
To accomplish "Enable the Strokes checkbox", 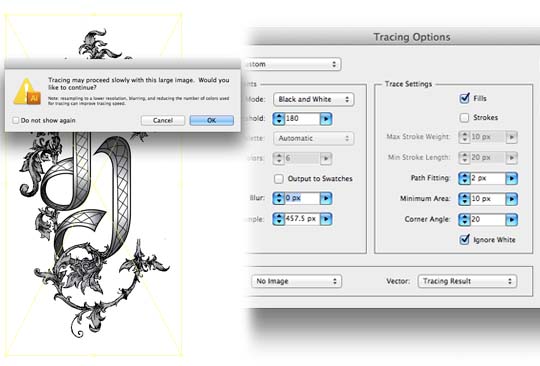I will [464, 118].
